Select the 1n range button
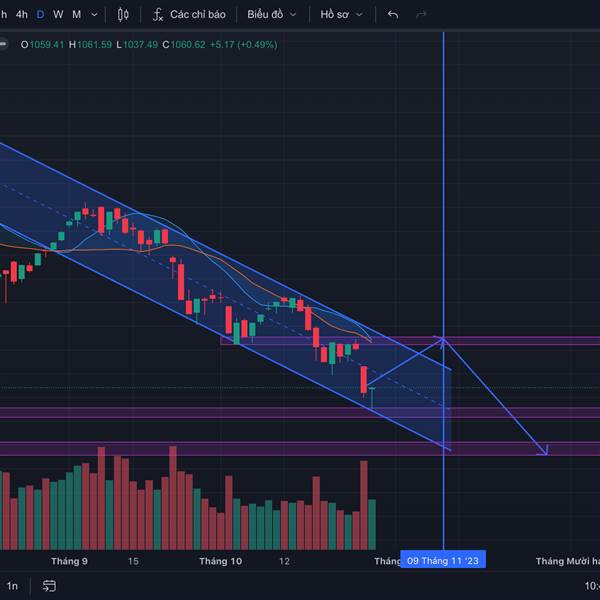This screenshot has width=600, height=600. coord(12,586)
